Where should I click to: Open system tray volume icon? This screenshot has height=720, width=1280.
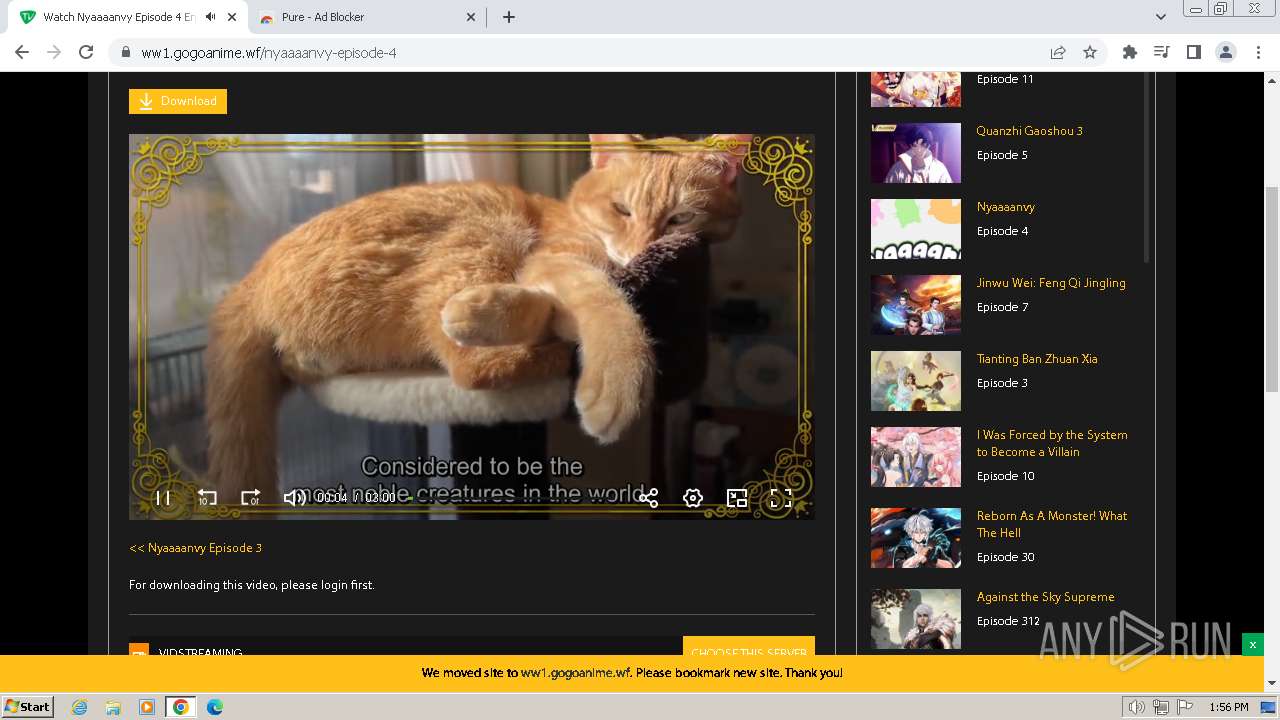[1137, 707]
